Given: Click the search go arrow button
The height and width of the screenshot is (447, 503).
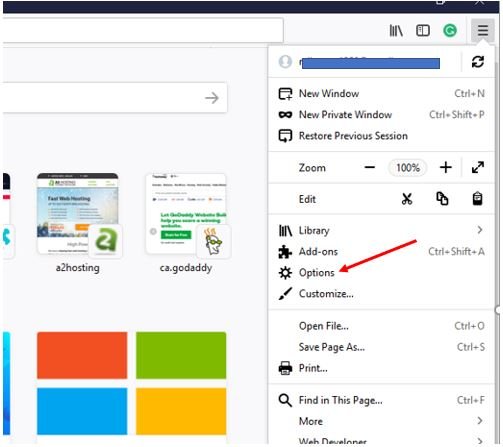Looking at the screenshot, I should pos(212,98).
